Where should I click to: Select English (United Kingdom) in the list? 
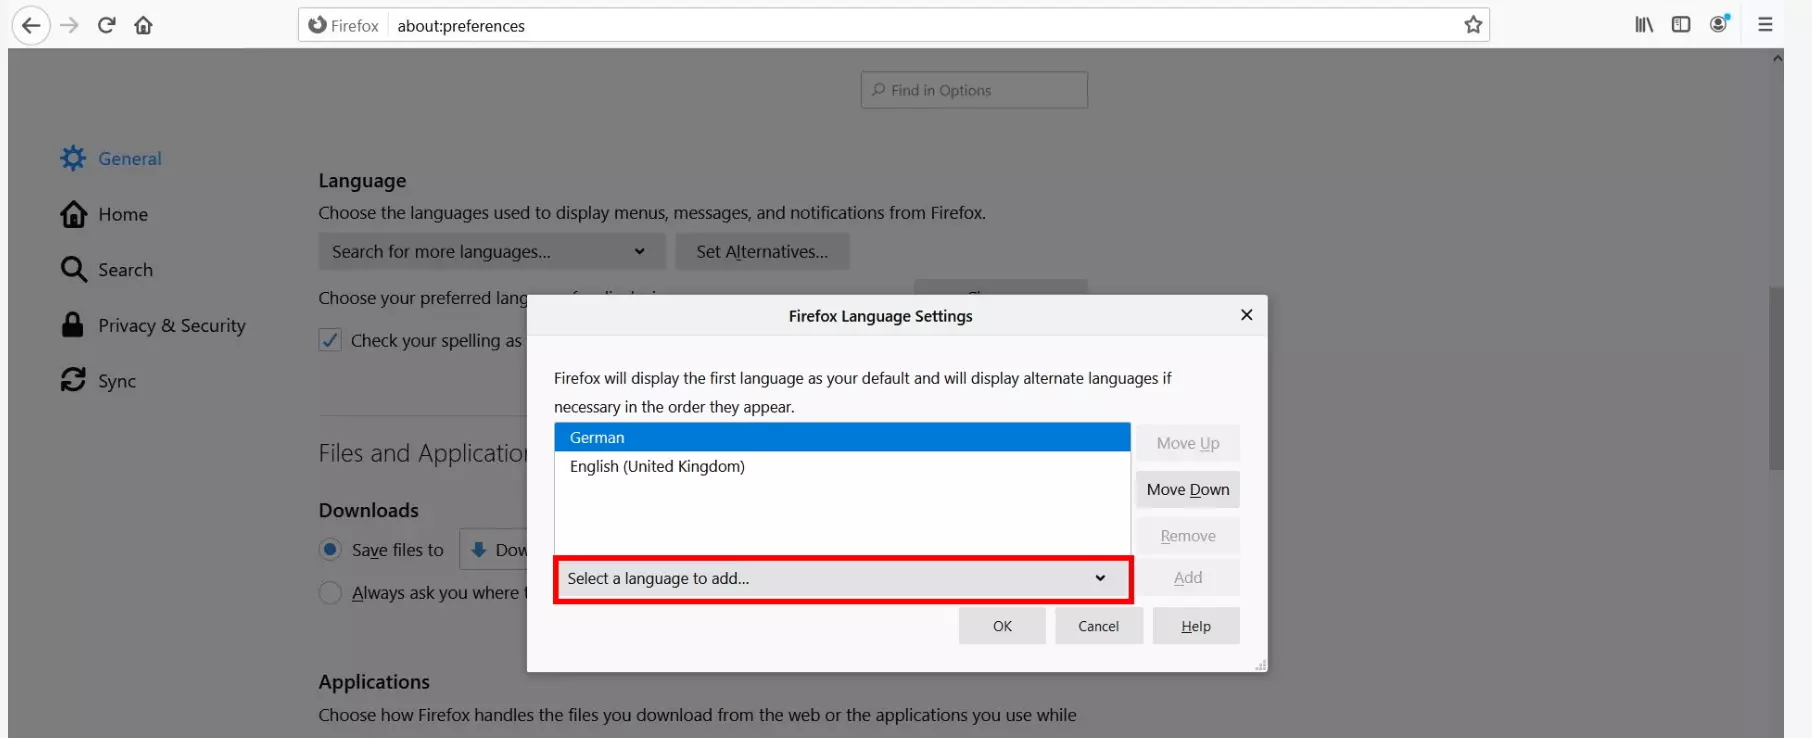click(x=842, y=467)
